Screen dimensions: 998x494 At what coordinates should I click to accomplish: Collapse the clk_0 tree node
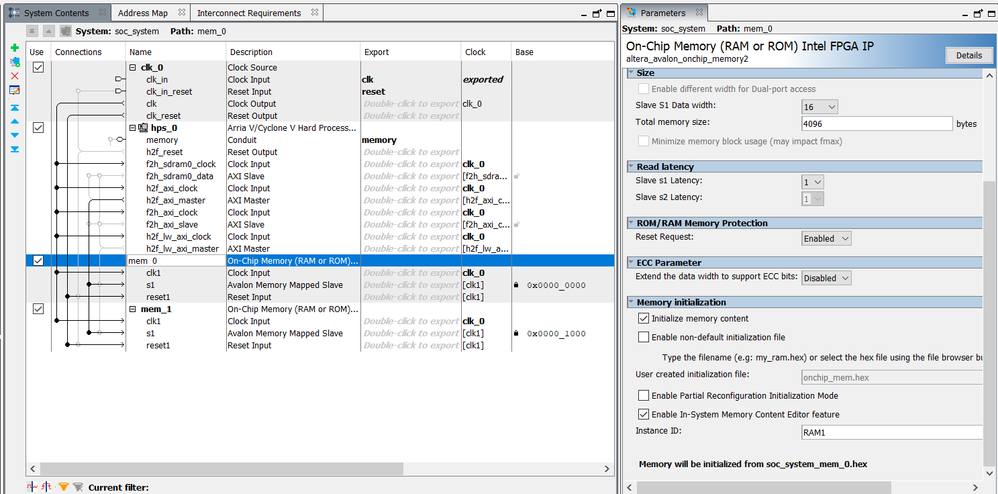coord(134,67)
